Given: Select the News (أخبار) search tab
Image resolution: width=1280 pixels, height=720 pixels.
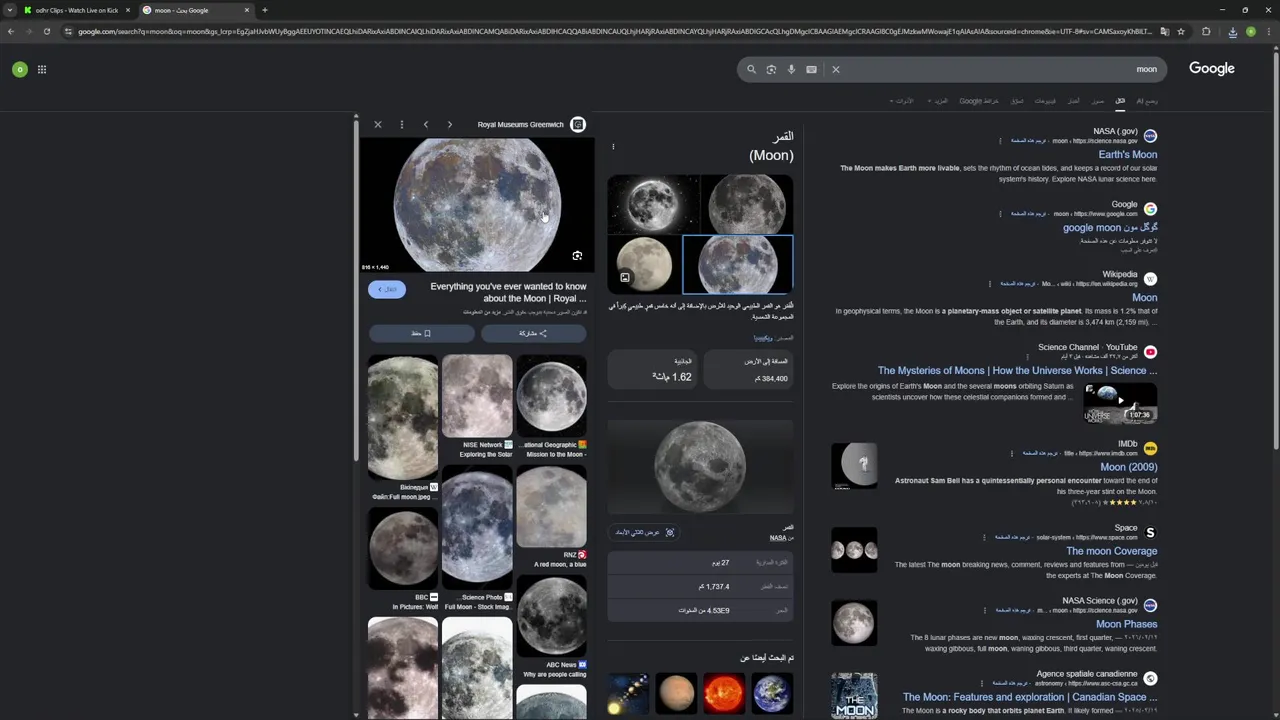Looking at the screenshot, I should pyautogui.click(x=1073, y=101).
